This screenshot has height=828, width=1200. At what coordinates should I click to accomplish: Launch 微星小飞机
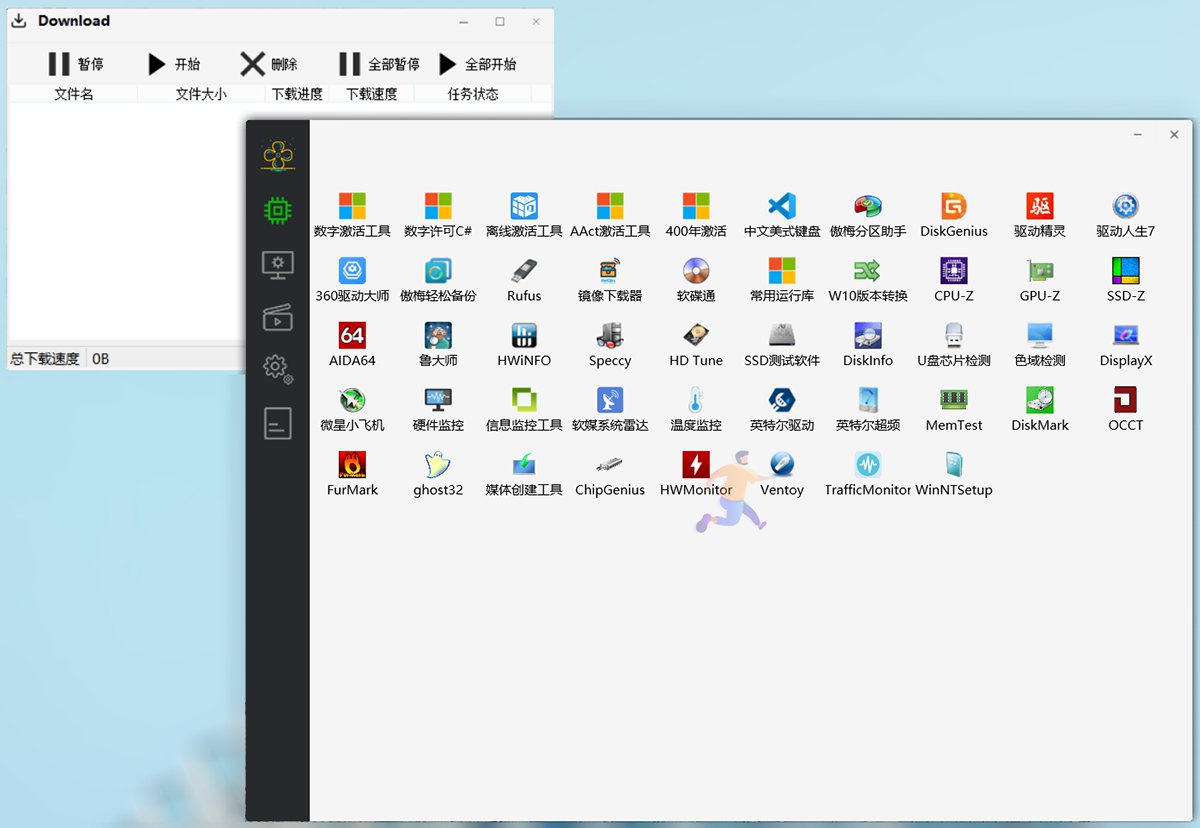352,410
